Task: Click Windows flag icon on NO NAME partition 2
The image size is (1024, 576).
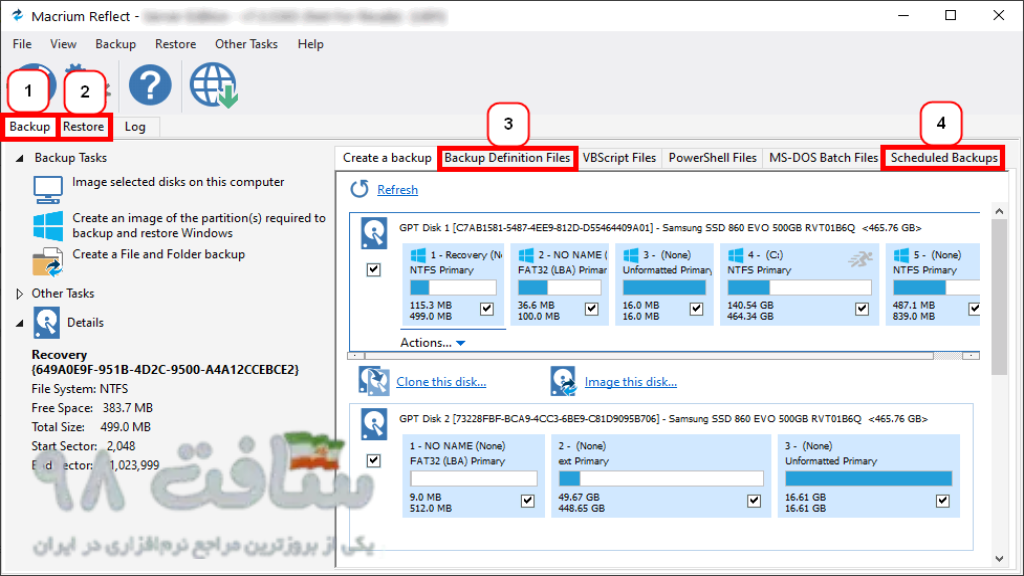Action: [x=526, y=255]
